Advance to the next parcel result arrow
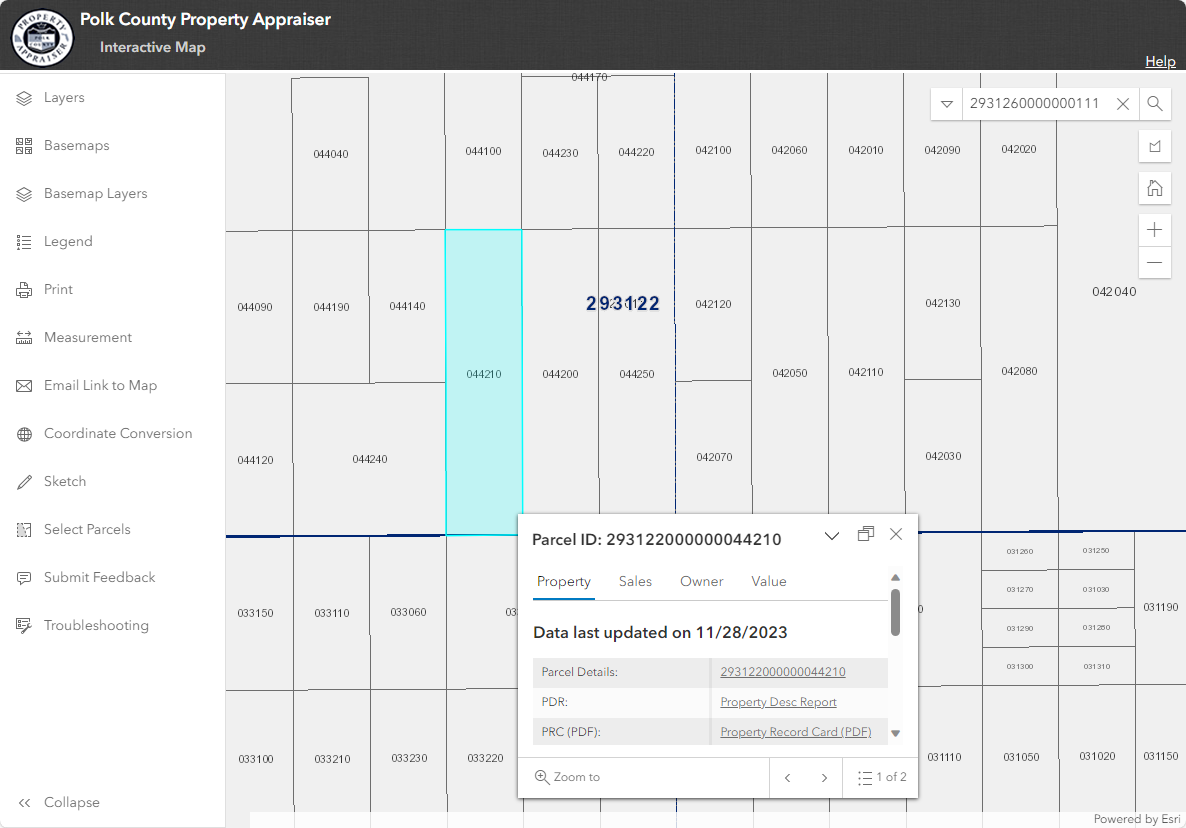The image size is (1186, 828). tap(823, 777)
